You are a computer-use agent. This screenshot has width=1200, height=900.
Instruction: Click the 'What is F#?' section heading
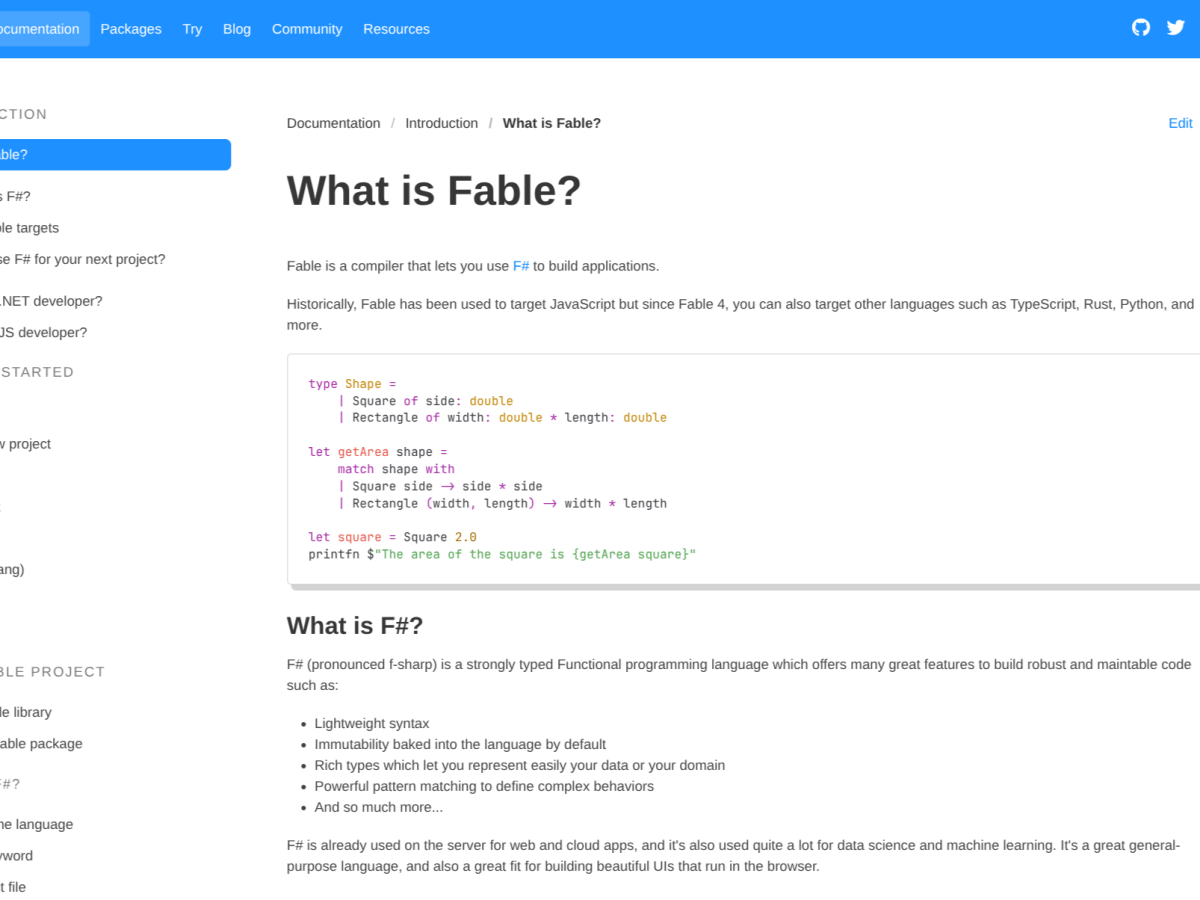pyautogui.click(x=355, y=626)
